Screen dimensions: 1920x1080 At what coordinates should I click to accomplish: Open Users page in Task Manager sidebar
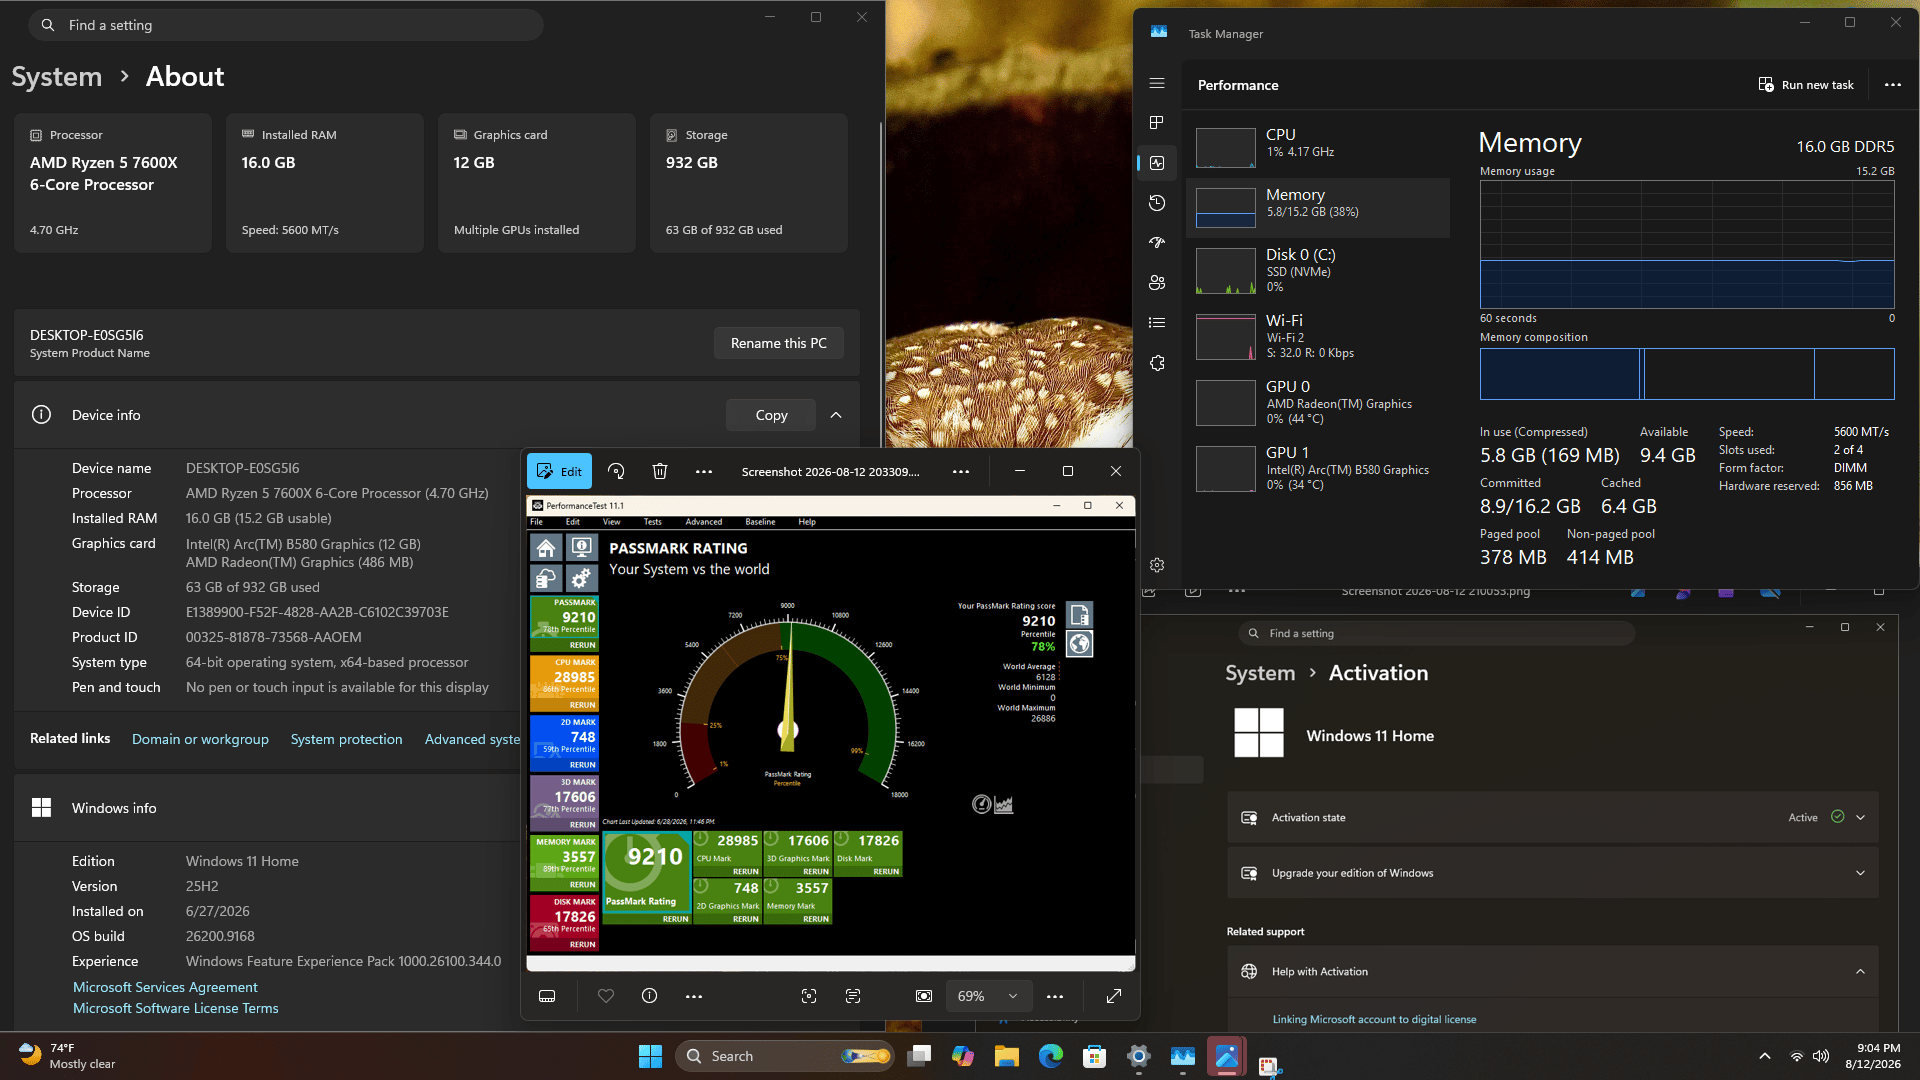tap(1157, 283)
